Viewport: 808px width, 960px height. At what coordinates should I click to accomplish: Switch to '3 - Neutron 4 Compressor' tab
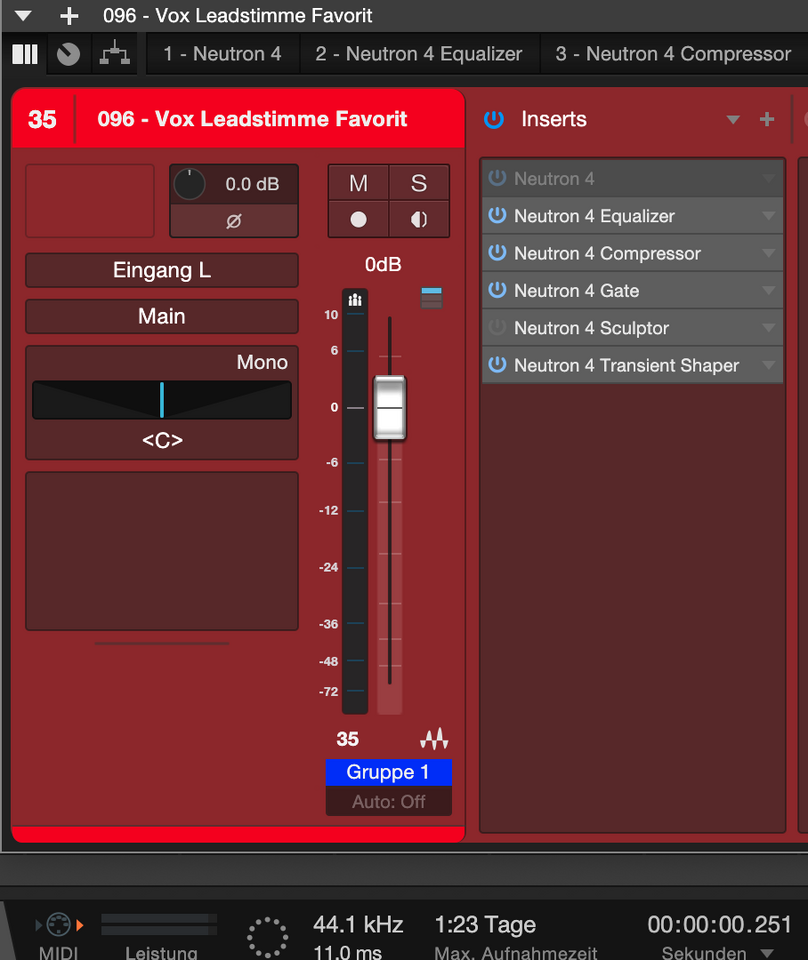[x=673, y=54]
